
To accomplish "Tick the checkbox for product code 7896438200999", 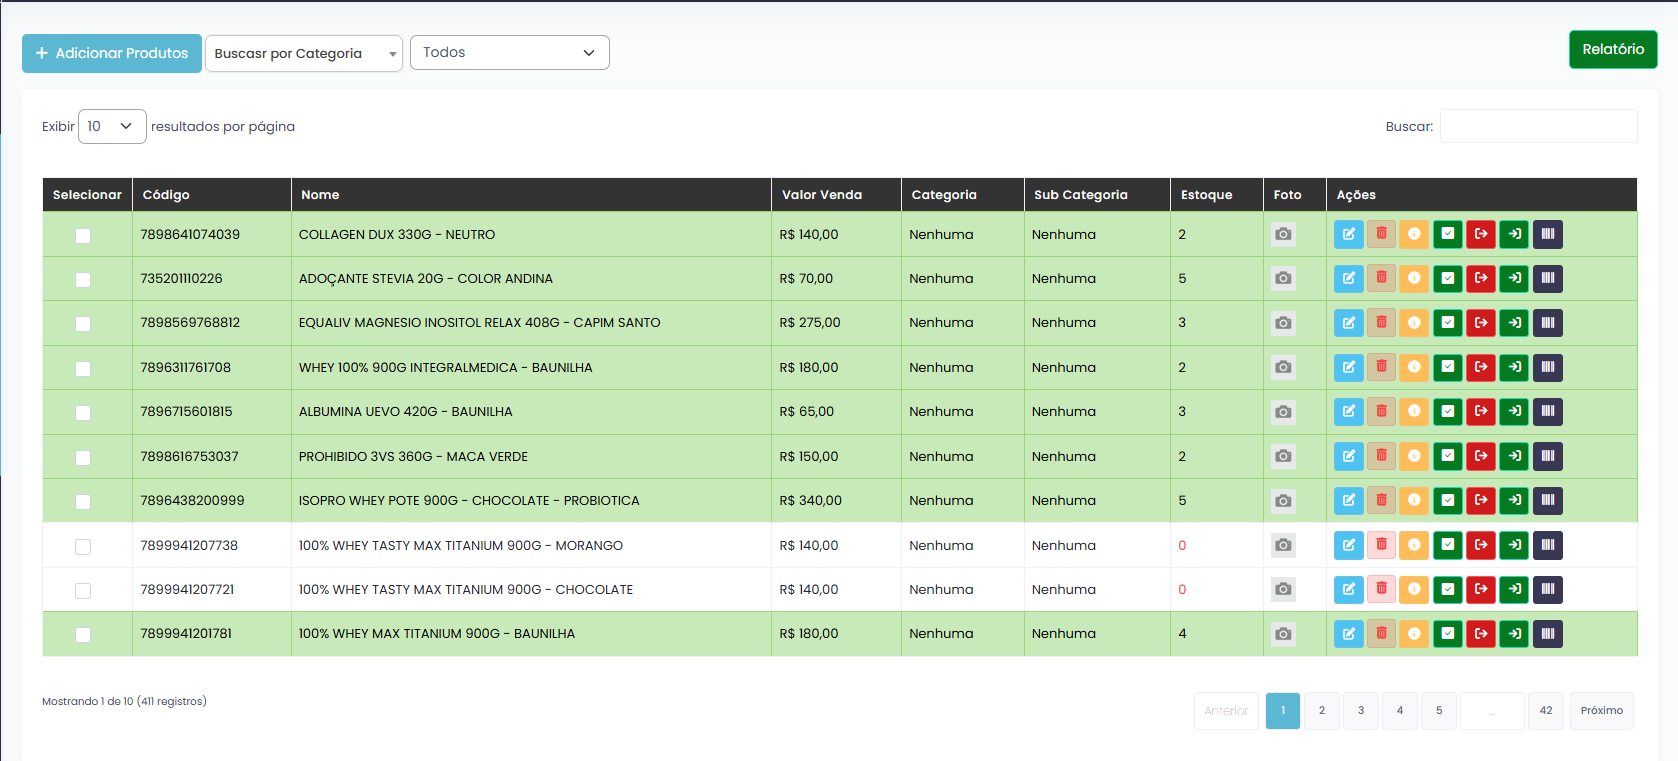I will pyautogui.click(x=83, y=502).
